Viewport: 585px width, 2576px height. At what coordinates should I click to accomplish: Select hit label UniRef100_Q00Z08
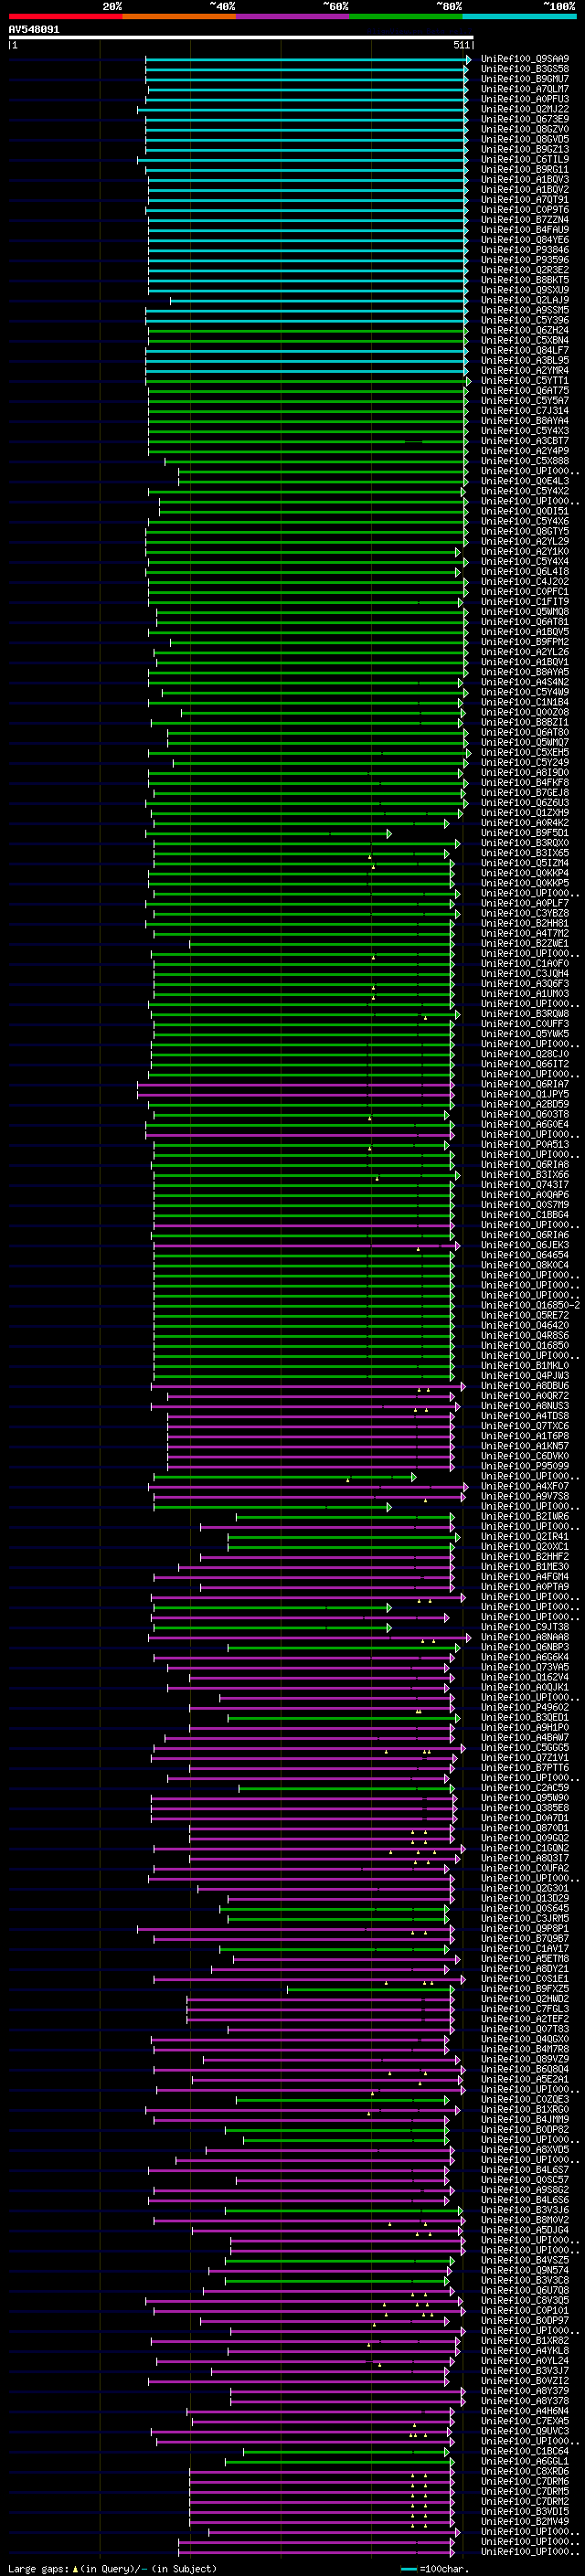[525, 712]
